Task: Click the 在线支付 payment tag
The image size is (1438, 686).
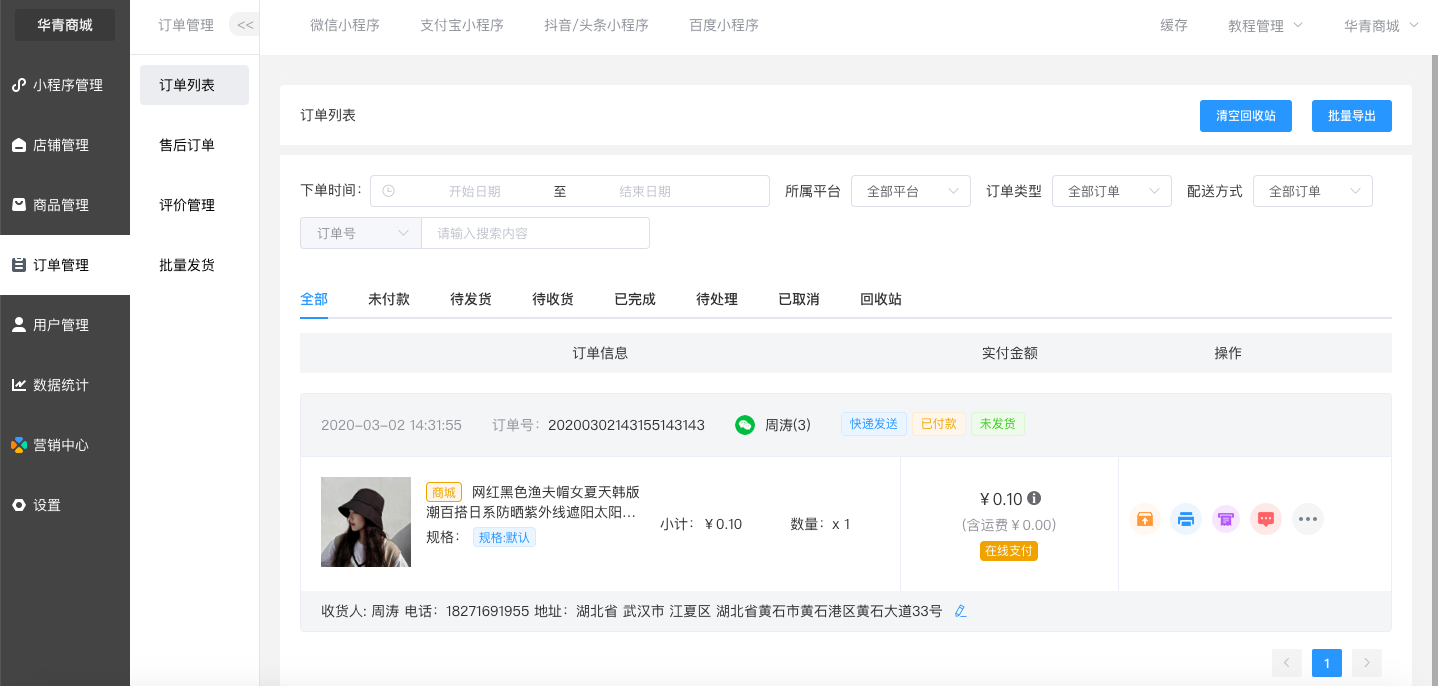Action: 1009,551
